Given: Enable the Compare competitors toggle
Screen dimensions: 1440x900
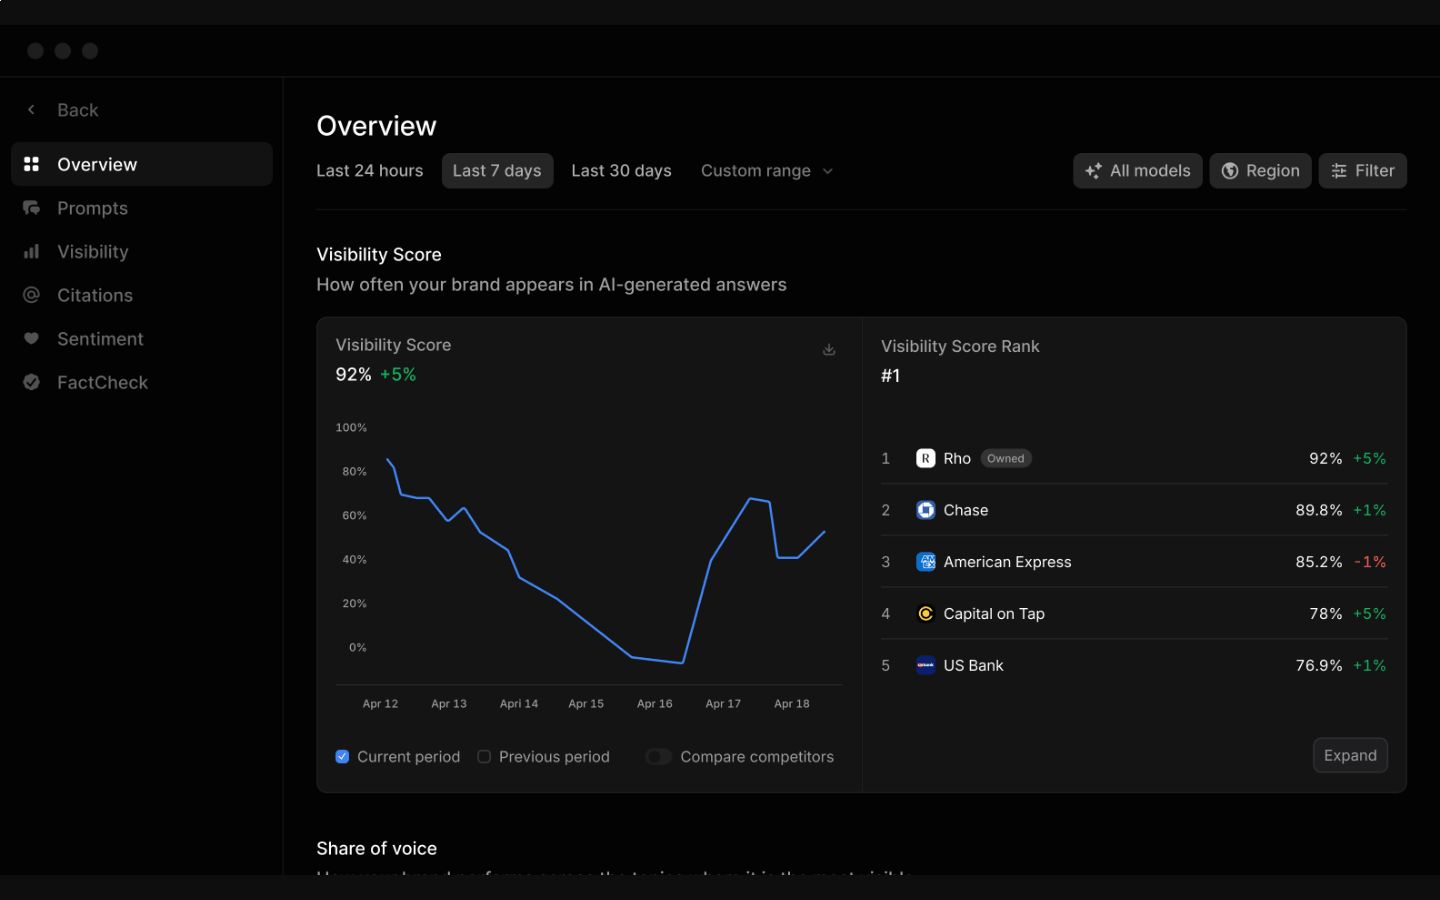Looking at the screenshot, I should point(658,757).
